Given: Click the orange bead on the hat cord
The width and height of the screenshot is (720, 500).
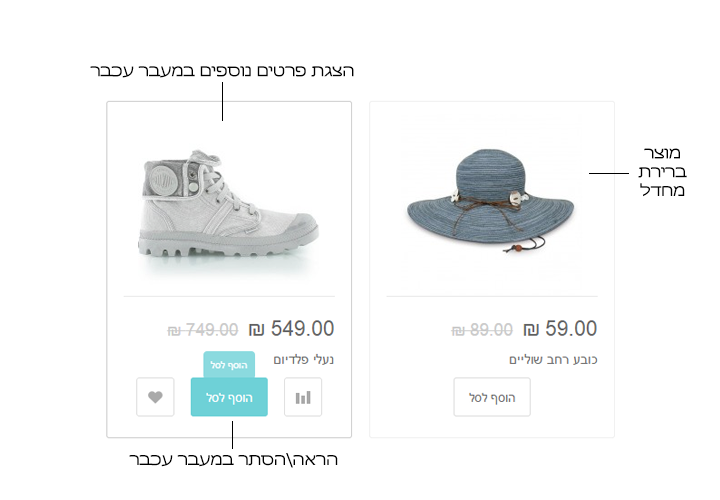Looking at the screenshot, I should pyautogui.click(x=518, y=247).
